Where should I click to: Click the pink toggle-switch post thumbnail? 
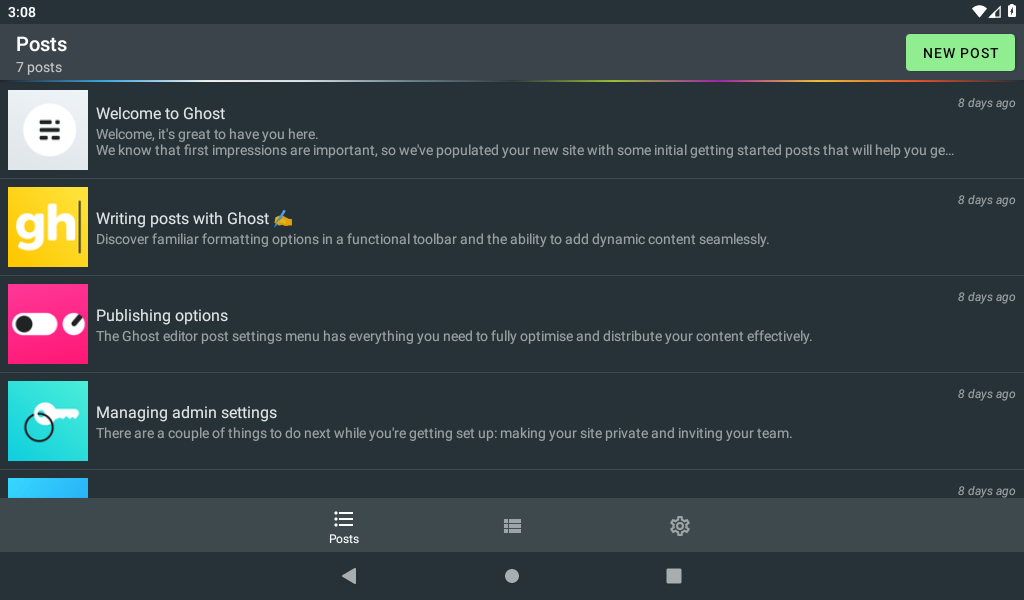(x=48, y=324)
